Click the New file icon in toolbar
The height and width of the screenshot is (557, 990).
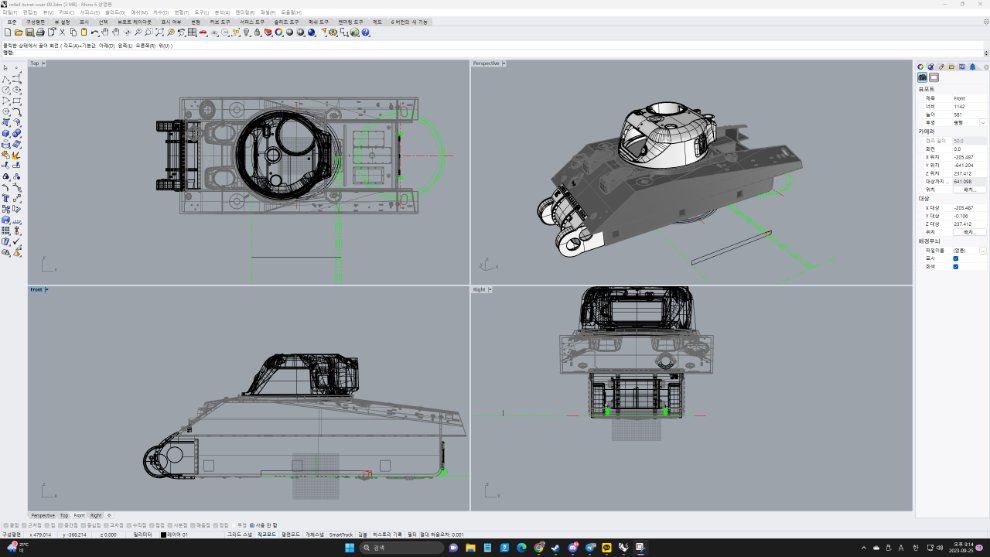pyautogui.click(x=8, y=32)
